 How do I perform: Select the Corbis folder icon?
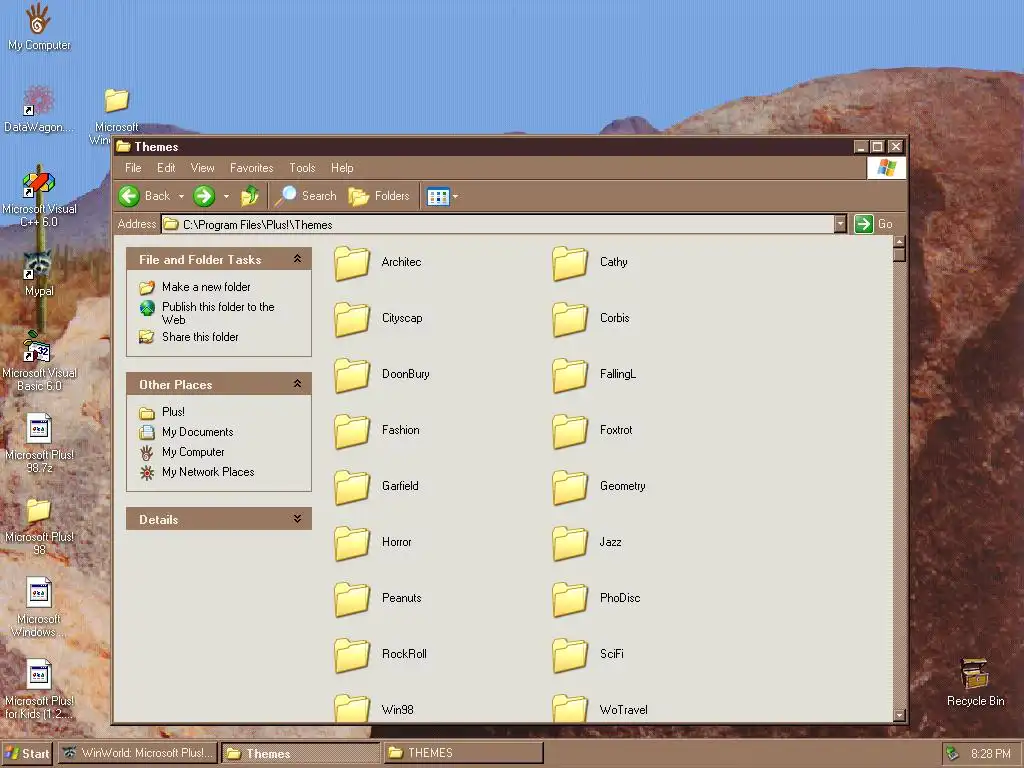point(570,319)
